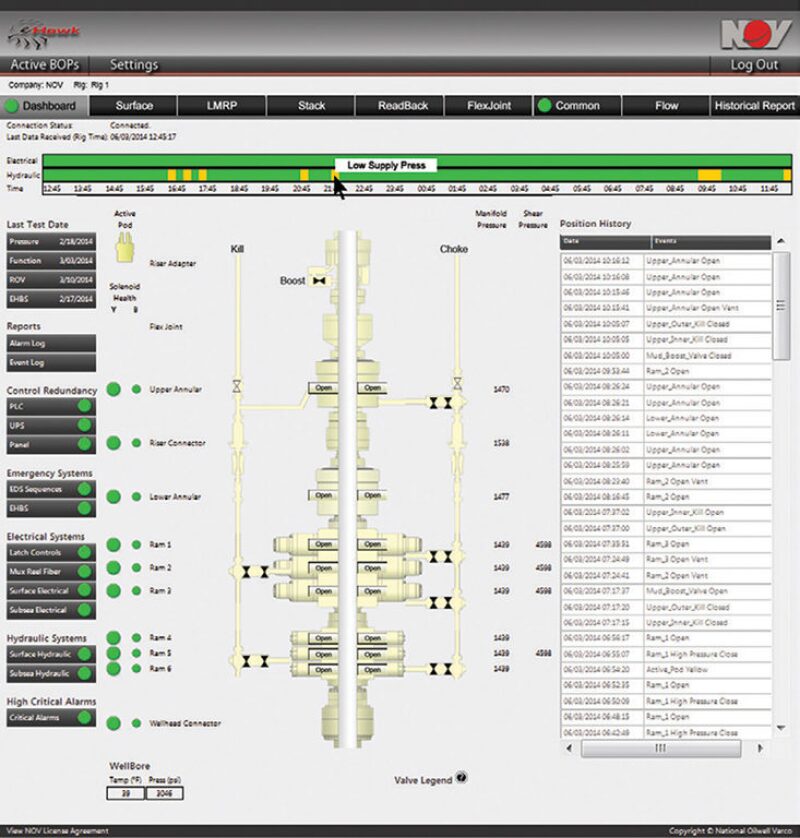The width and height of the screenshot is (800, 838).
Task: Switch to the LMRP tab
Action: (x=221, y=105)
